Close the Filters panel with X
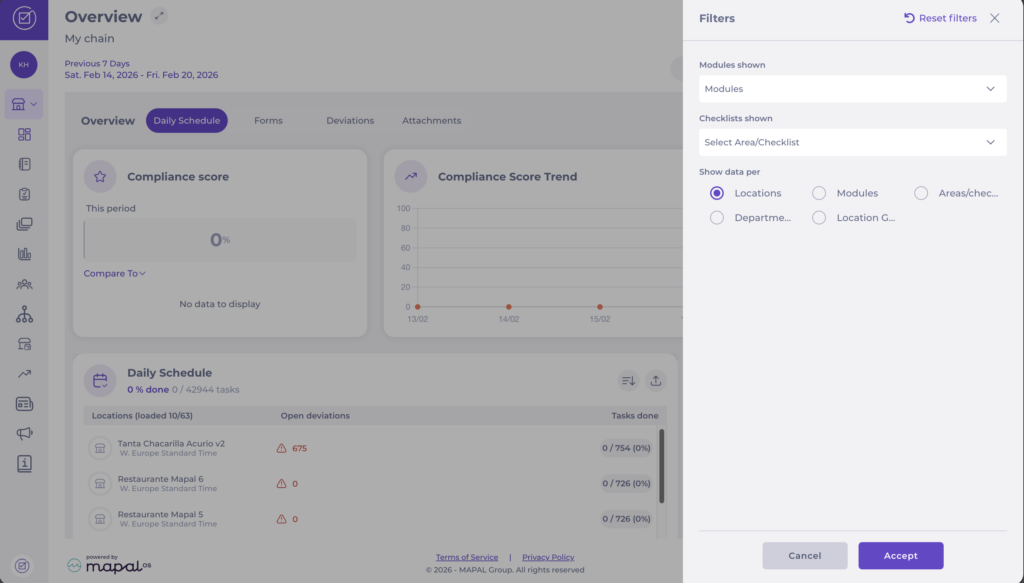1024x583 pixels. click(994, 18)
